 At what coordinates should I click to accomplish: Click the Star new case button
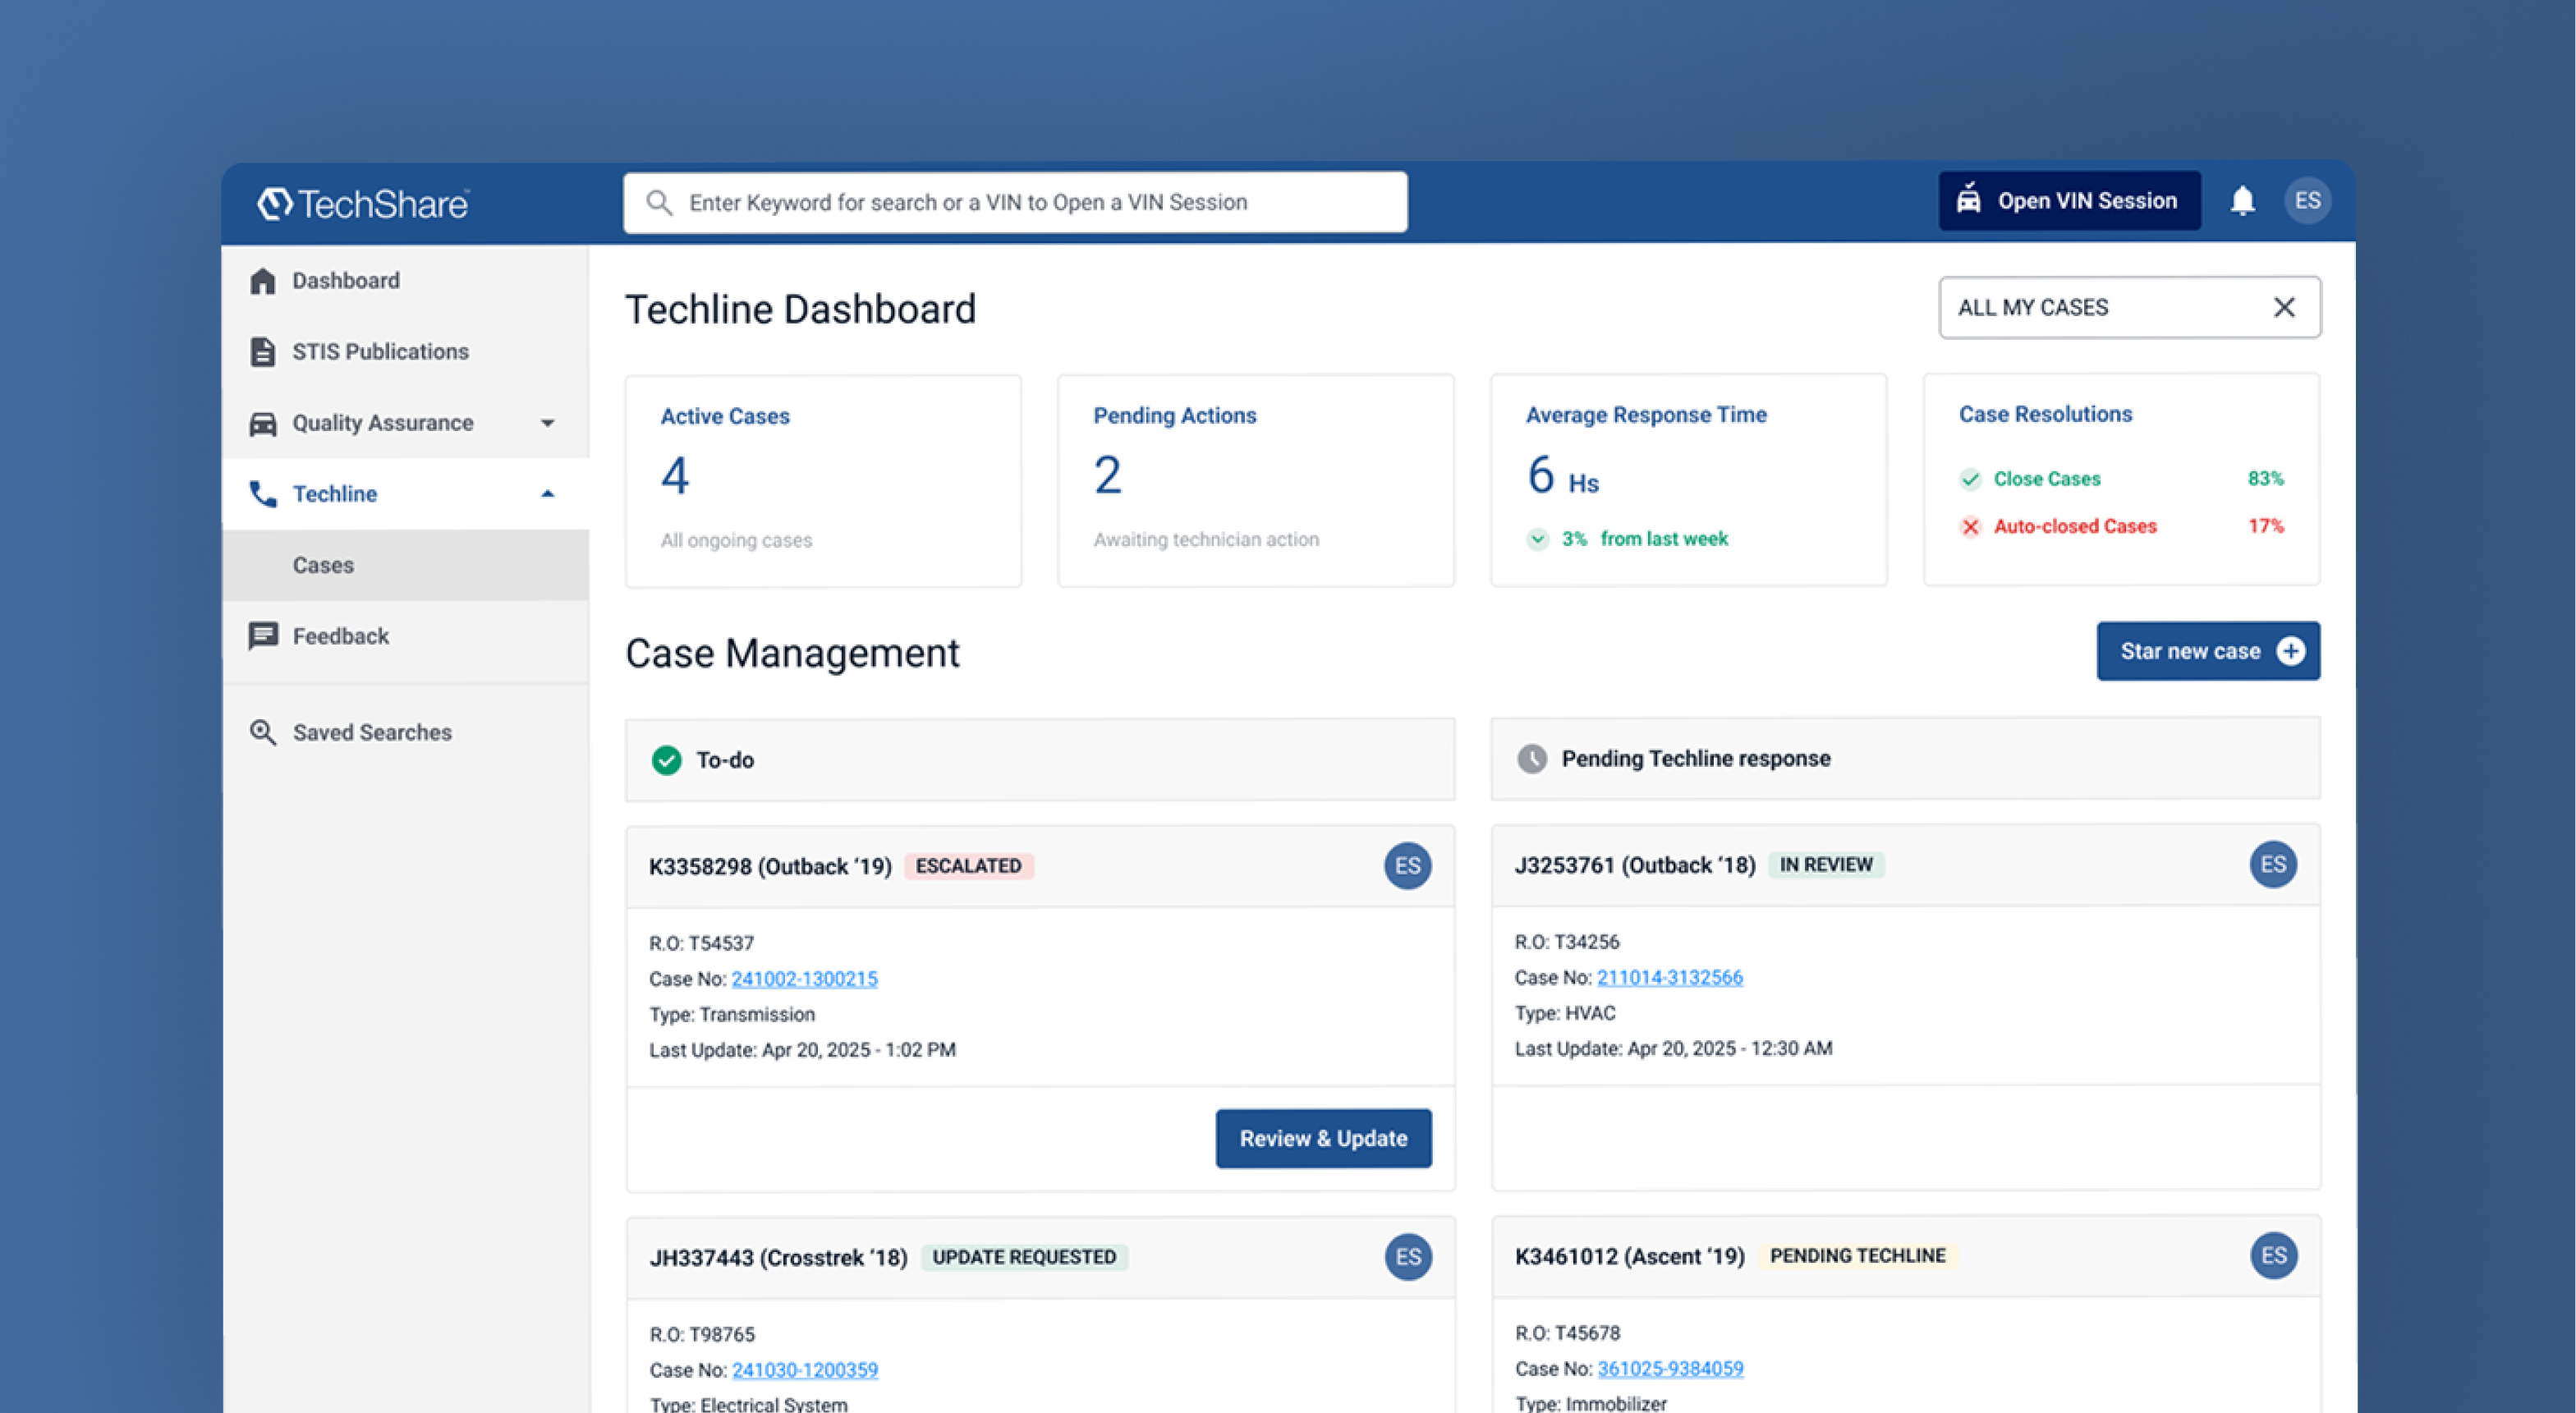coord(2209,652)
